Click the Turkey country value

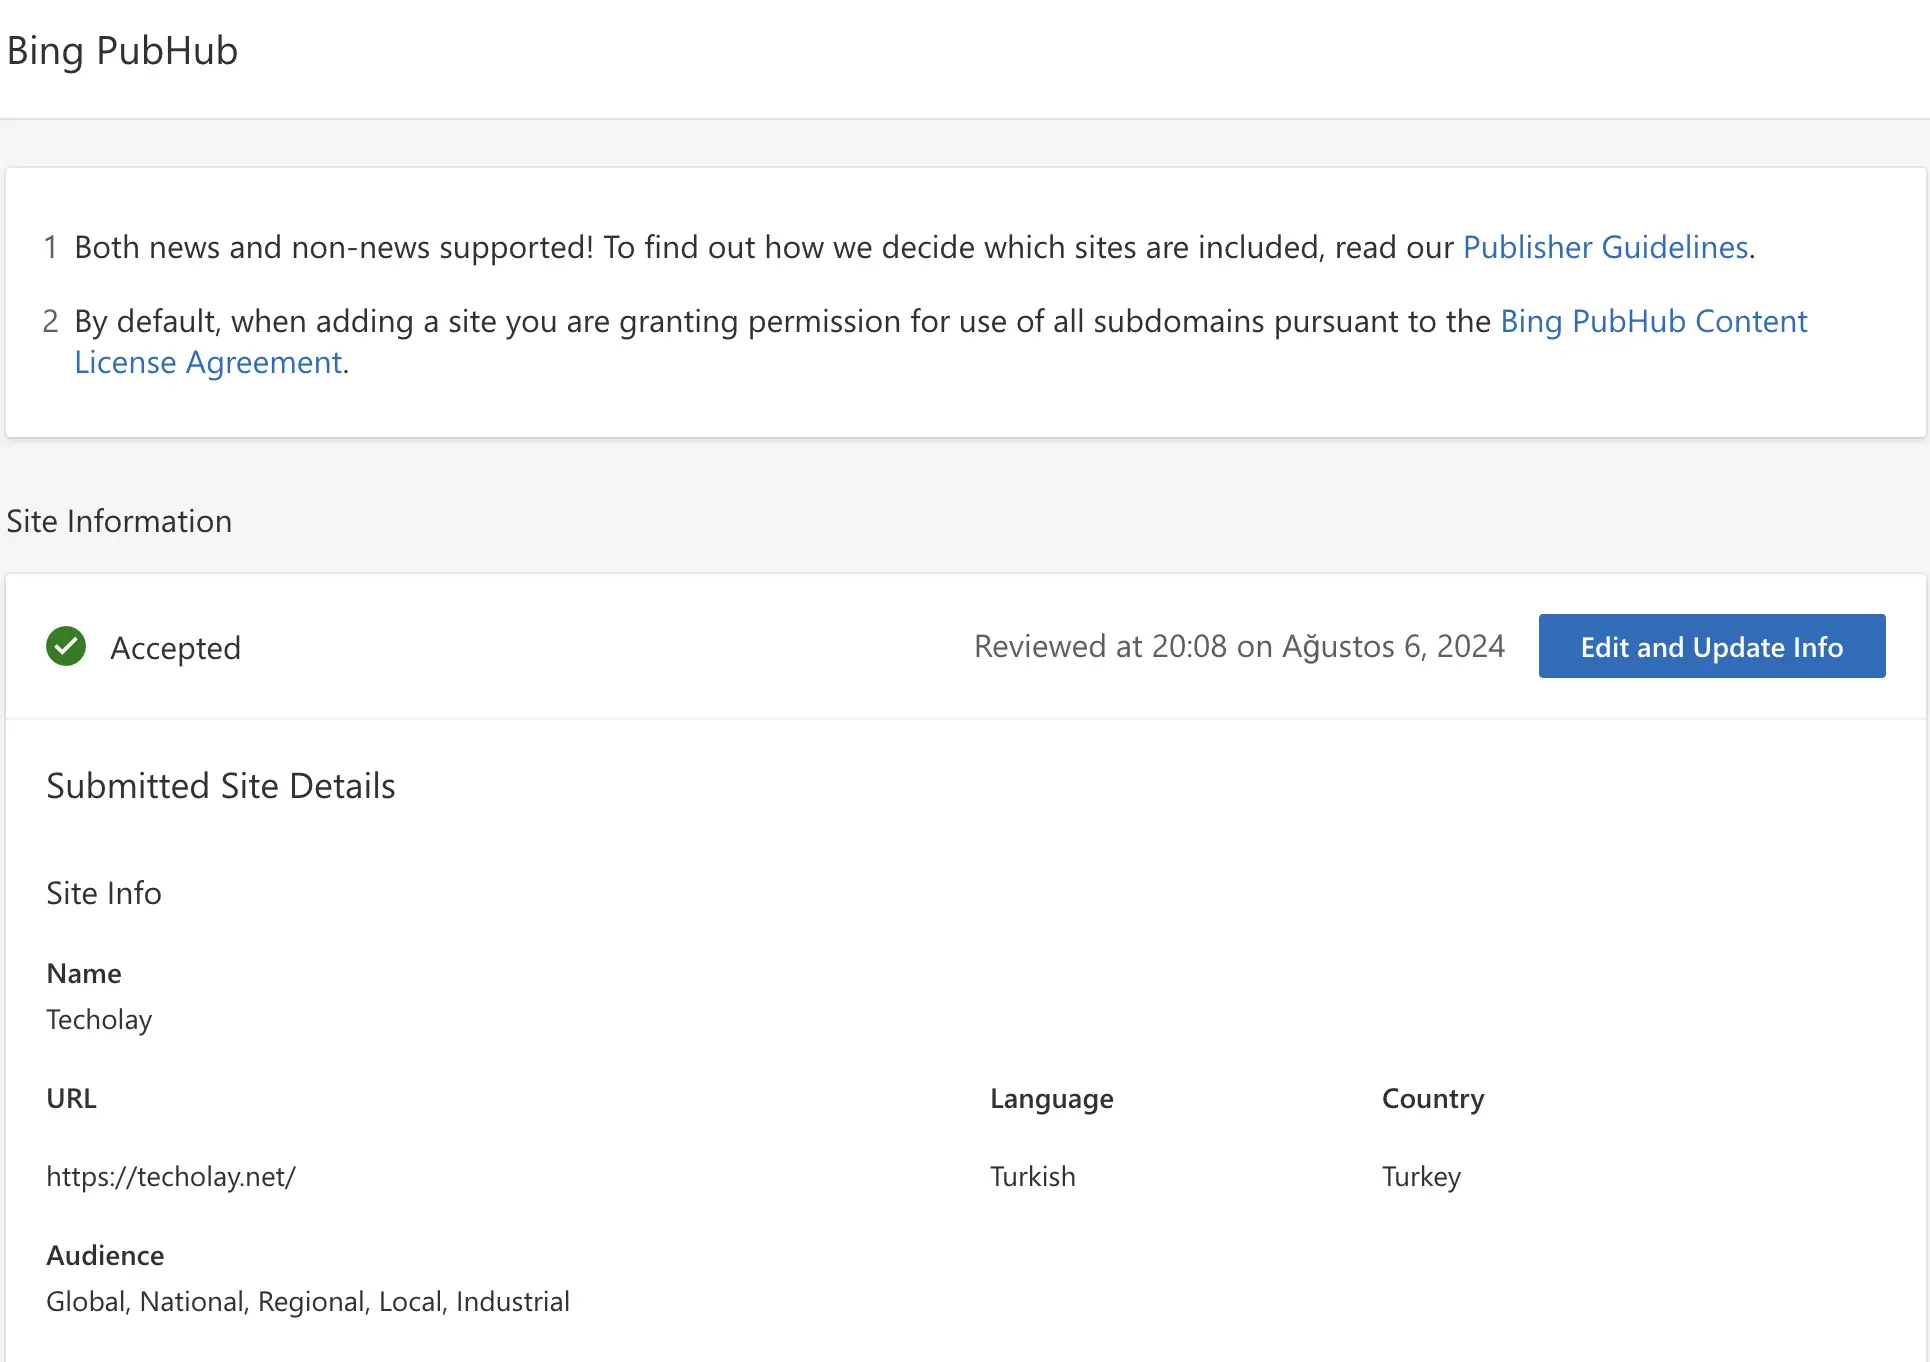1421,1176
